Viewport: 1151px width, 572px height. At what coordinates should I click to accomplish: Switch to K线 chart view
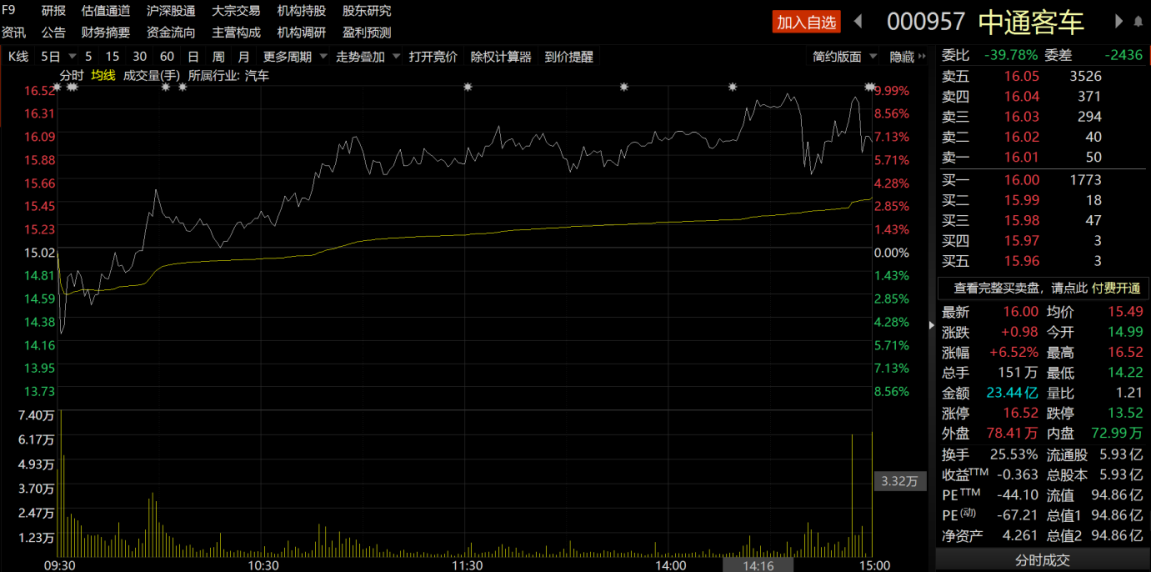[x=18, y=57]
